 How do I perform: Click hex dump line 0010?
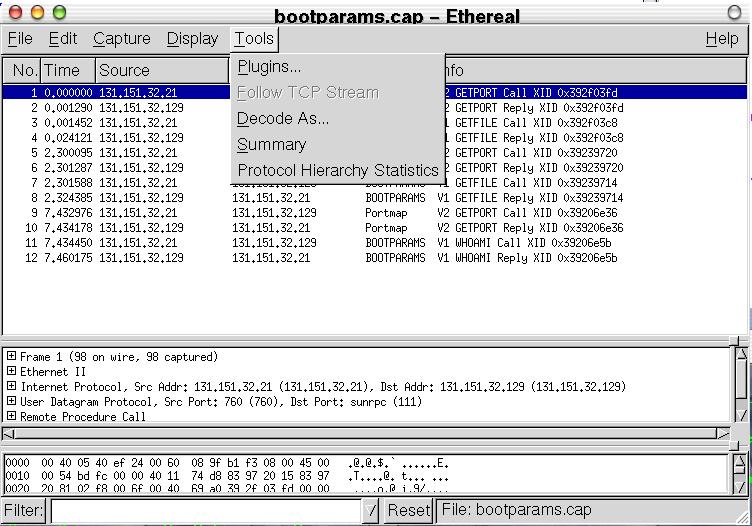tap(227, 476)
